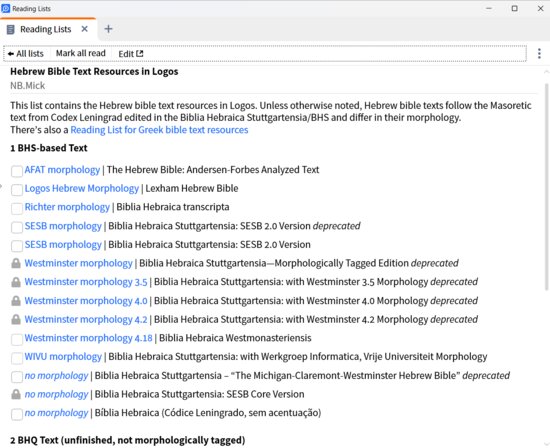
Task: Check the Logos Hebrew Morphology checkbox
Action: pos(17,190)
